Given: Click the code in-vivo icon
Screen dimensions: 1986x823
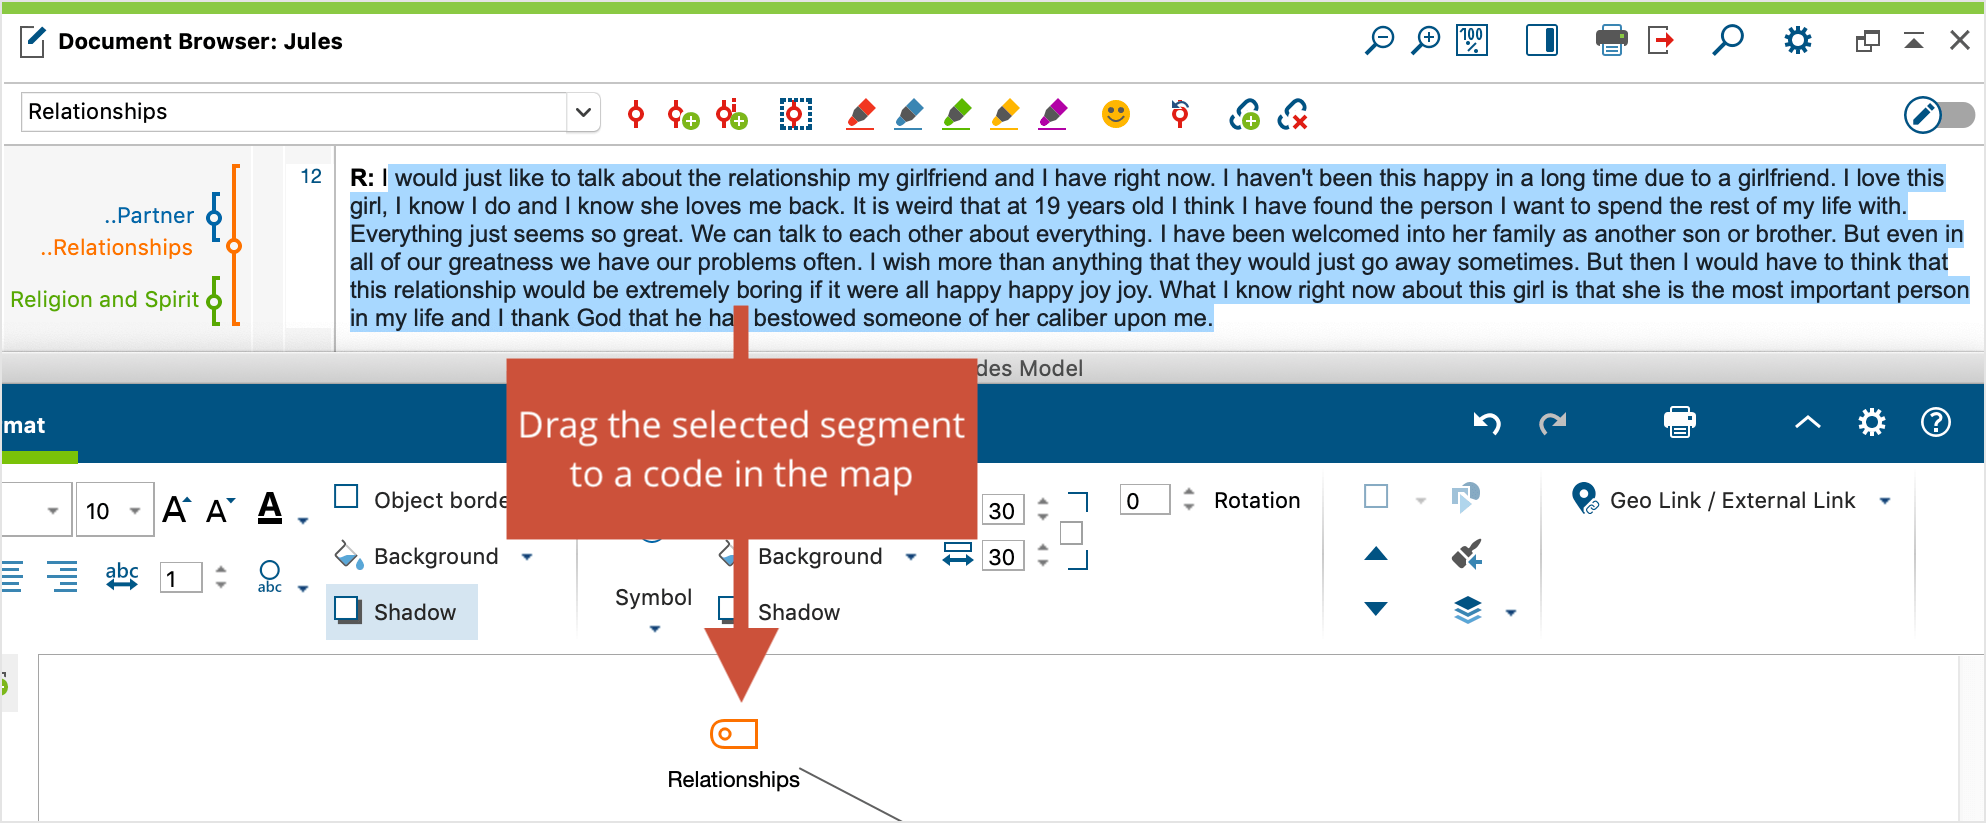Looking at the screenshot, I should (732, 115).
